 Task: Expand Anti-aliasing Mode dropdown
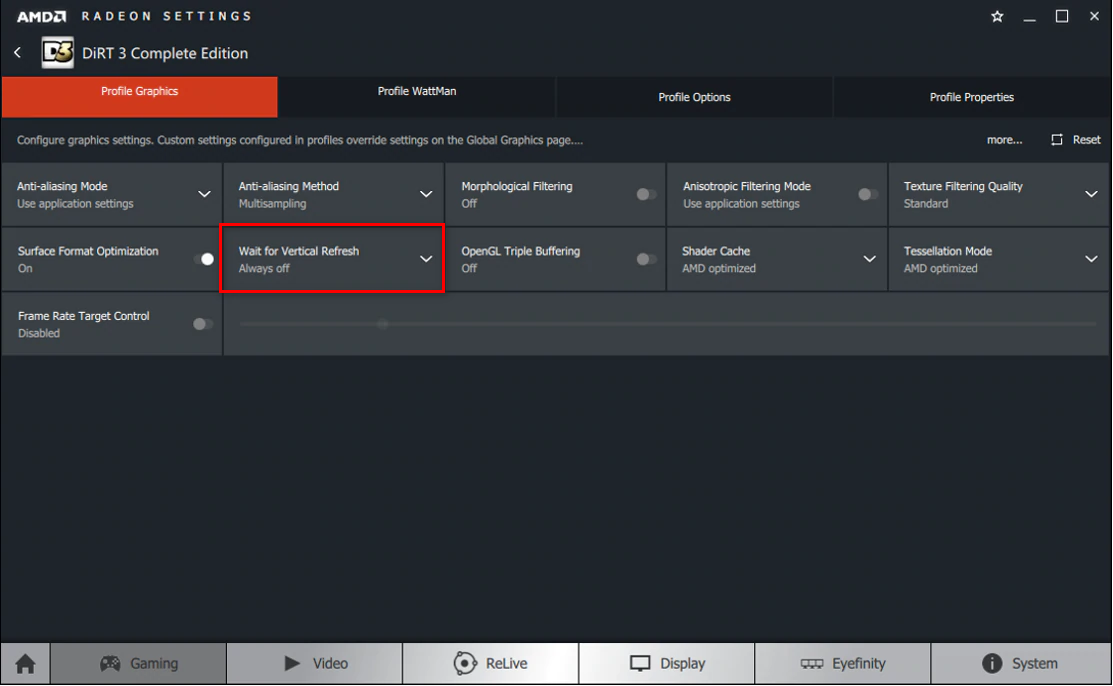pos(204,194)
